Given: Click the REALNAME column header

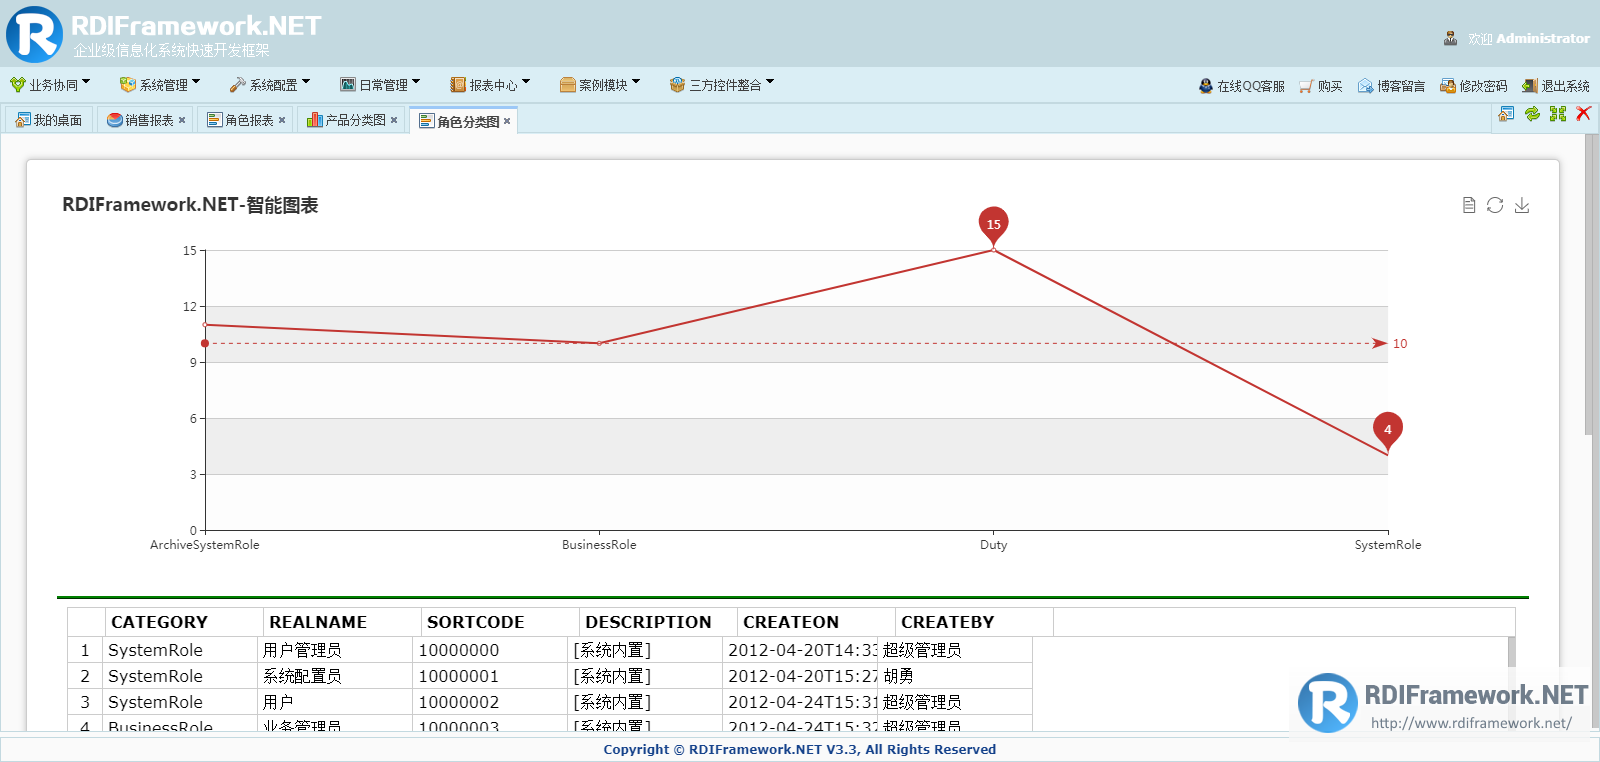Looking at the screenshot, I should [x=342, y=622].
